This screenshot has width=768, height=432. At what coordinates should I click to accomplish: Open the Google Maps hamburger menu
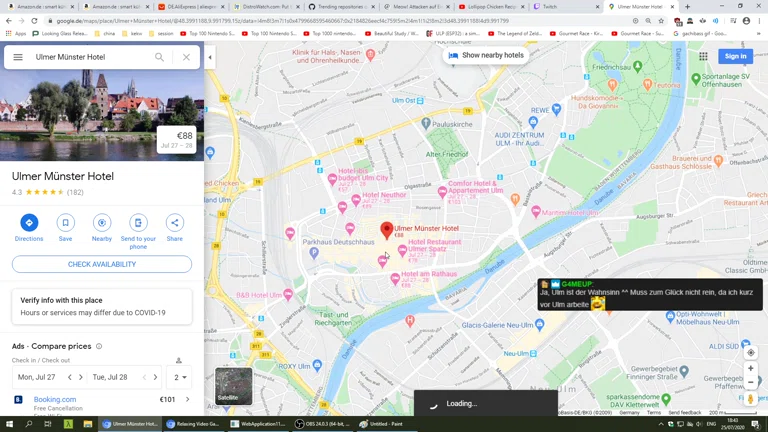(x=18, y=57)
